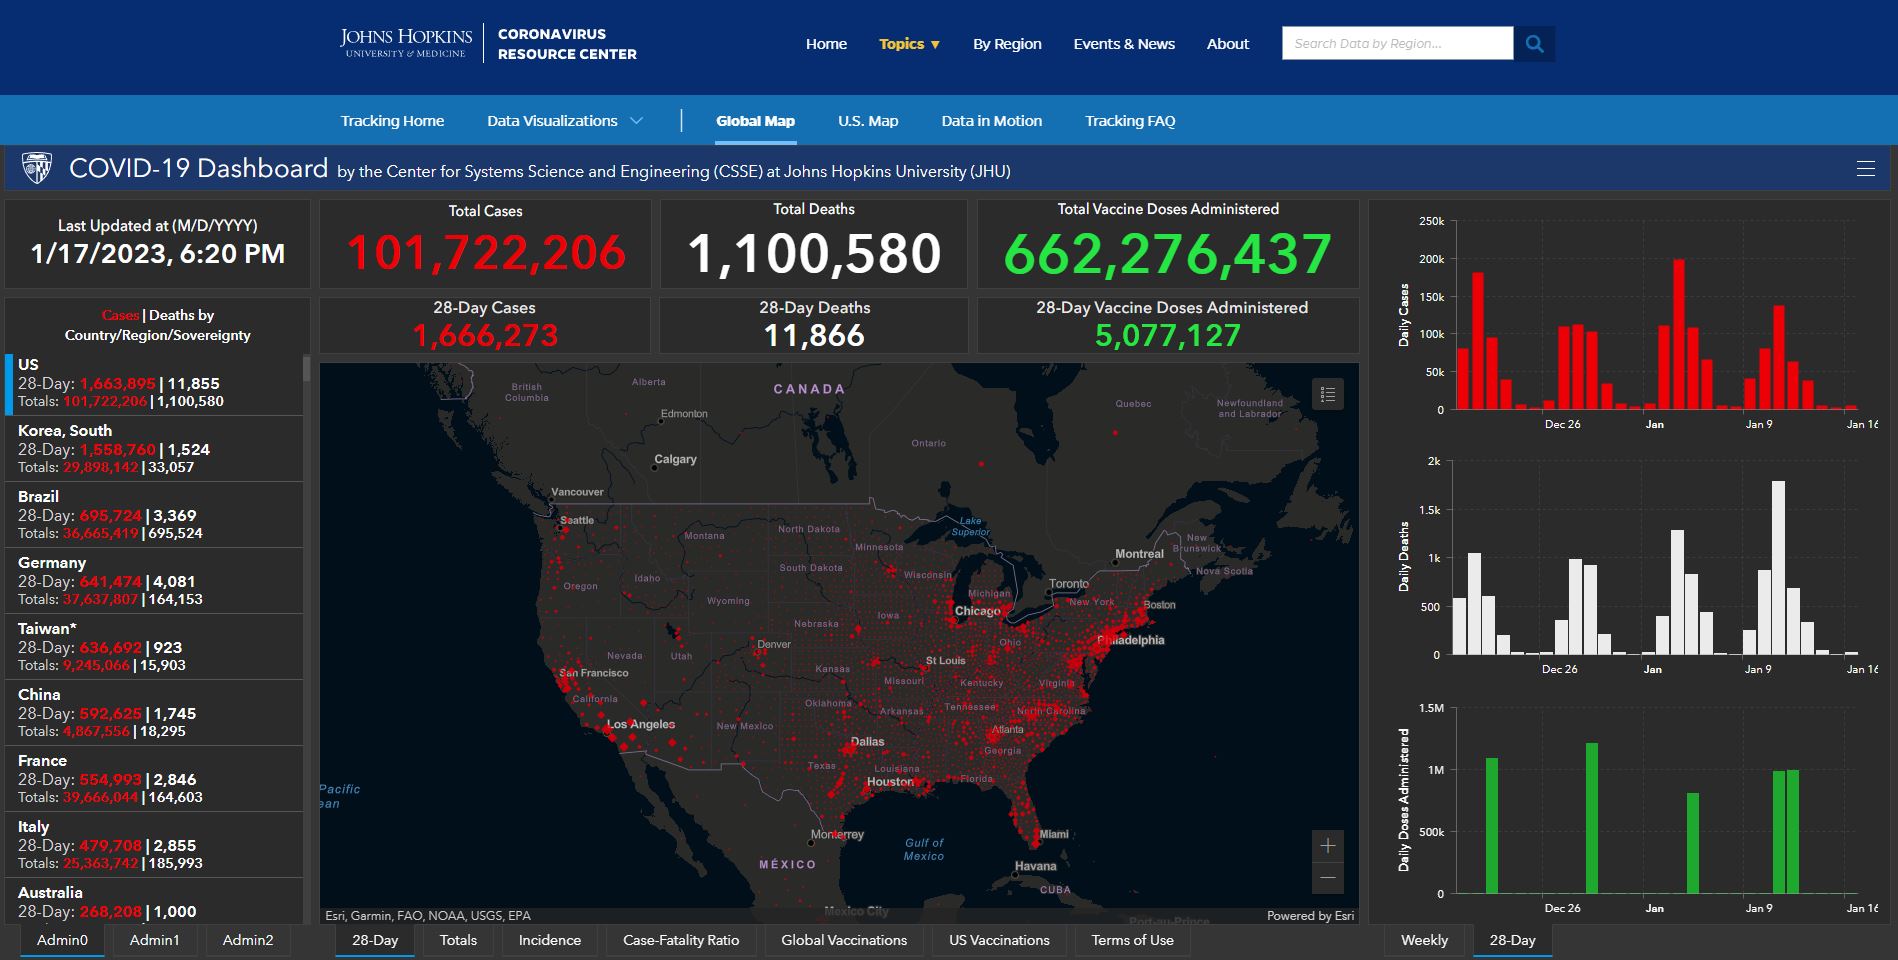Click the Total Cases figure 101,722,206
The image size is (1898, 960).
point(486,253)
